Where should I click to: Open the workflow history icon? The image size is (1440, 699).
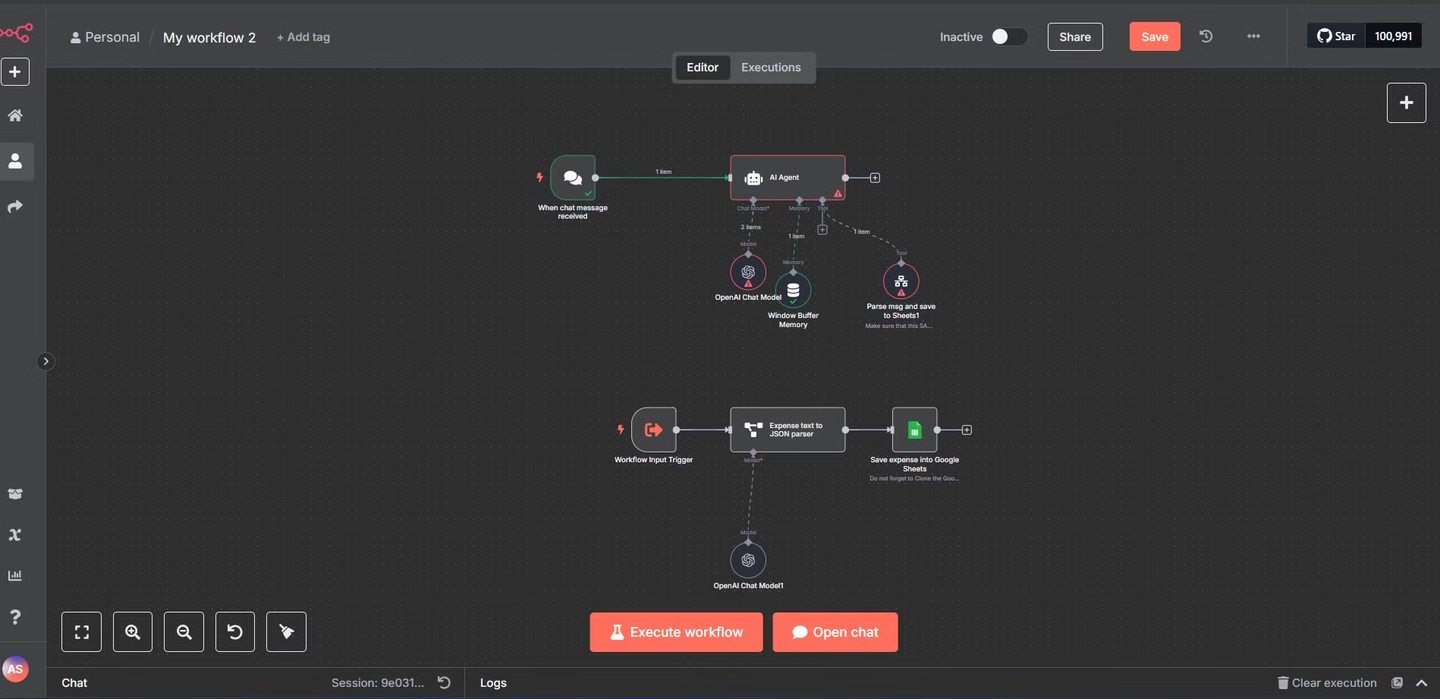[x=1206, y=37]
